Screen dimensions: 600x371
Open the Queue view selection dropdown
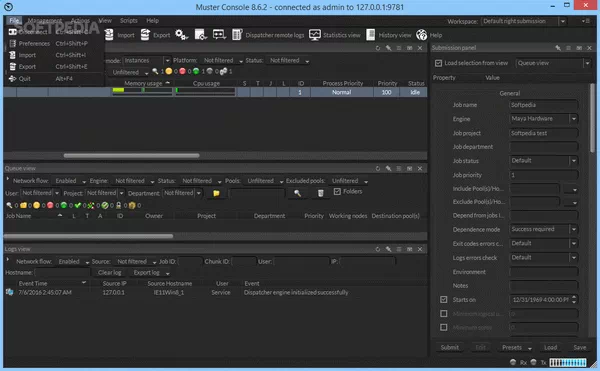[553, 63]
